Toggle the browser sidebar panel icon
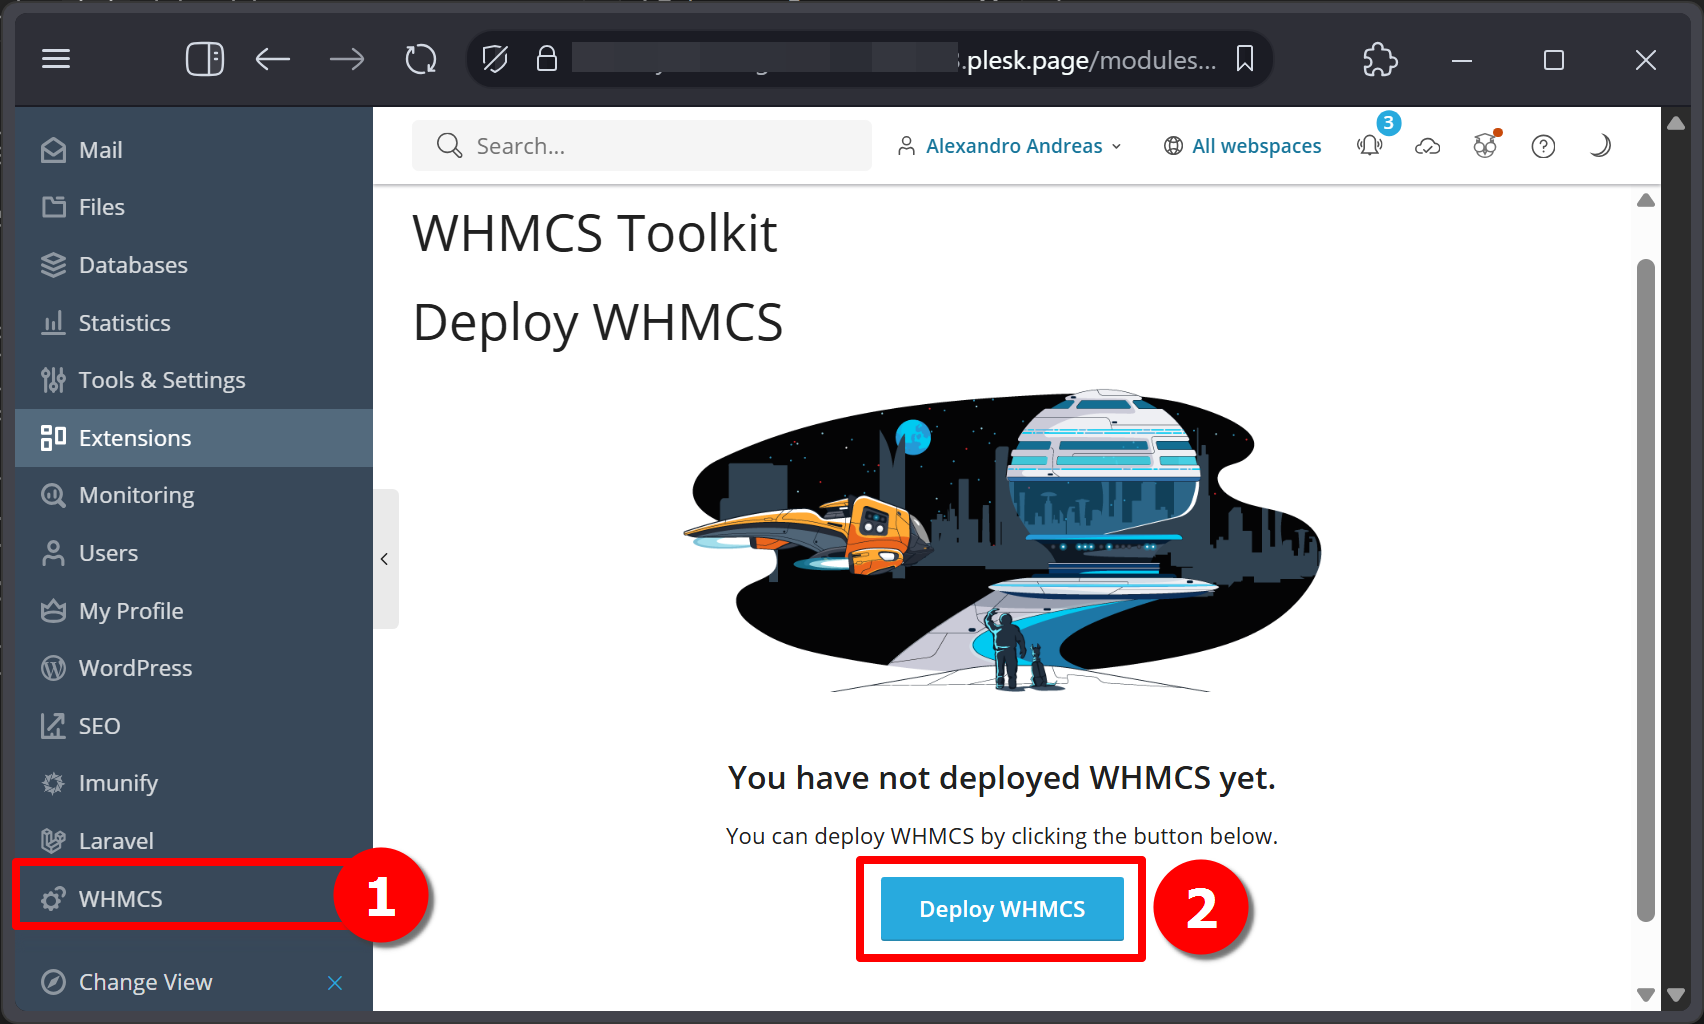This screenshot has height=1024, width=1704. 205,59
